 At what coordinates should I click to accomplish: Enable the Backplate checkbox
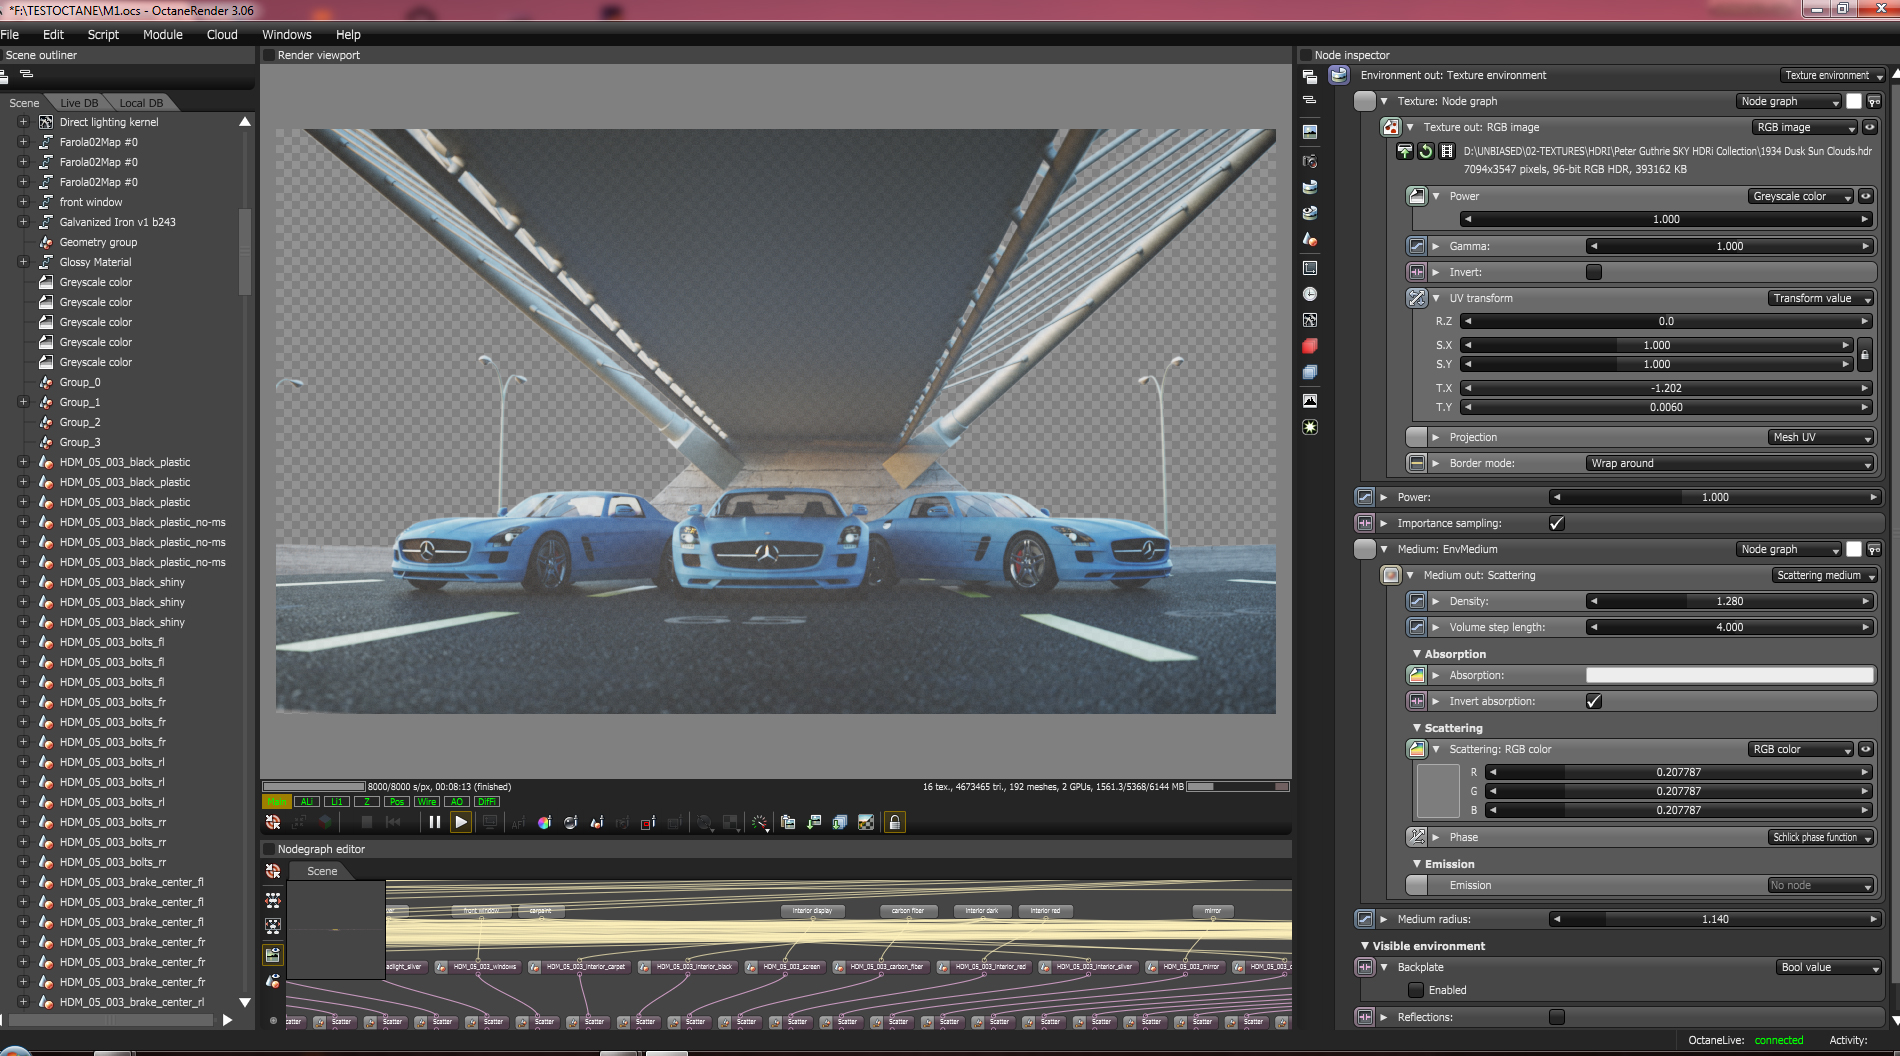(x=1416, y=990)
